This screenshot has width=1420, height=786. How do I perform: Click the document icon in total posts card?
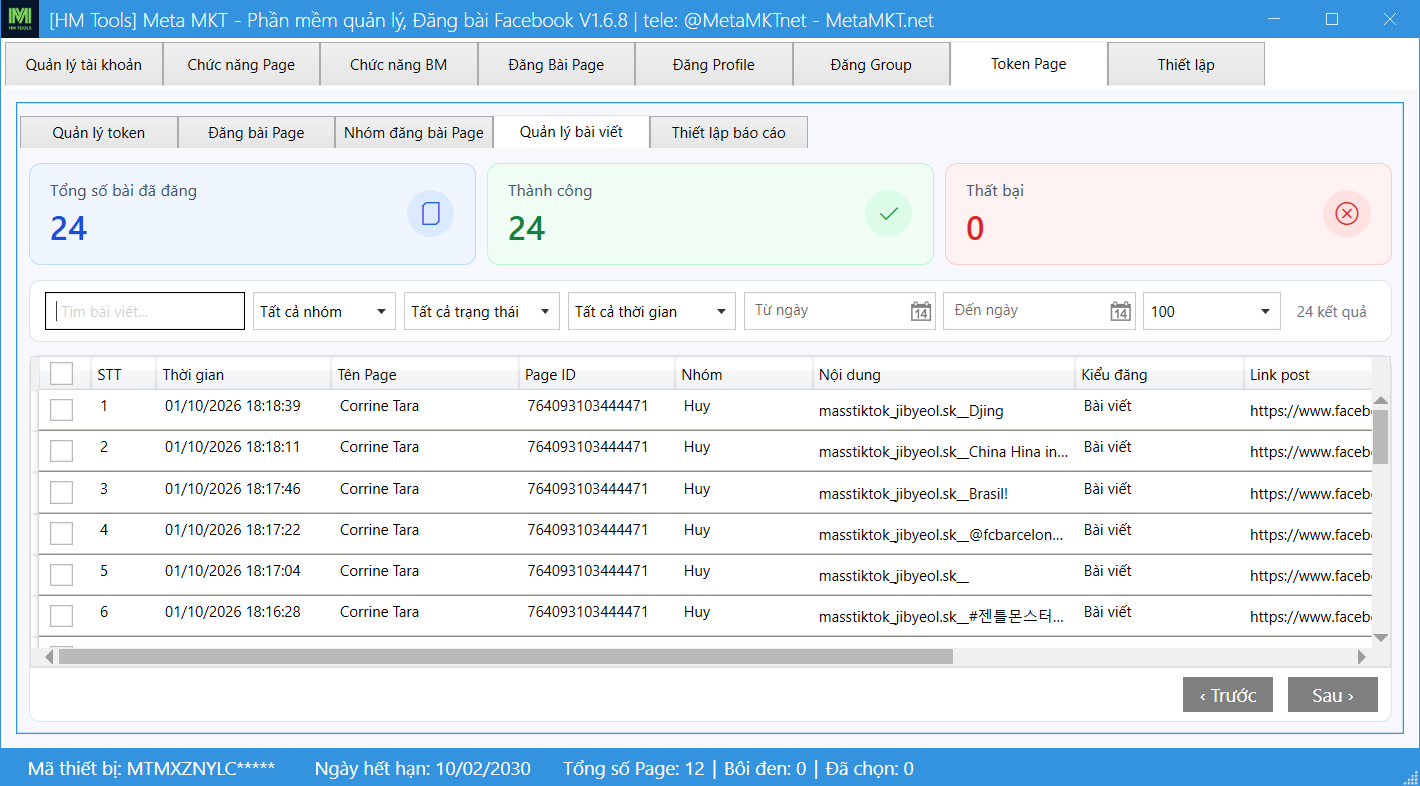pyautogui.click(x=431, y=214)
